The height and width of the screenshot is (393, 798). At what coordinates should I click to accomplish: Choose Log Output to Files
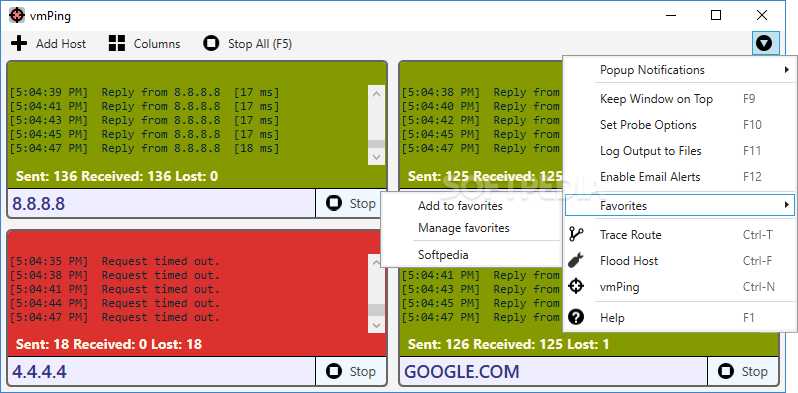click(679, 151)
